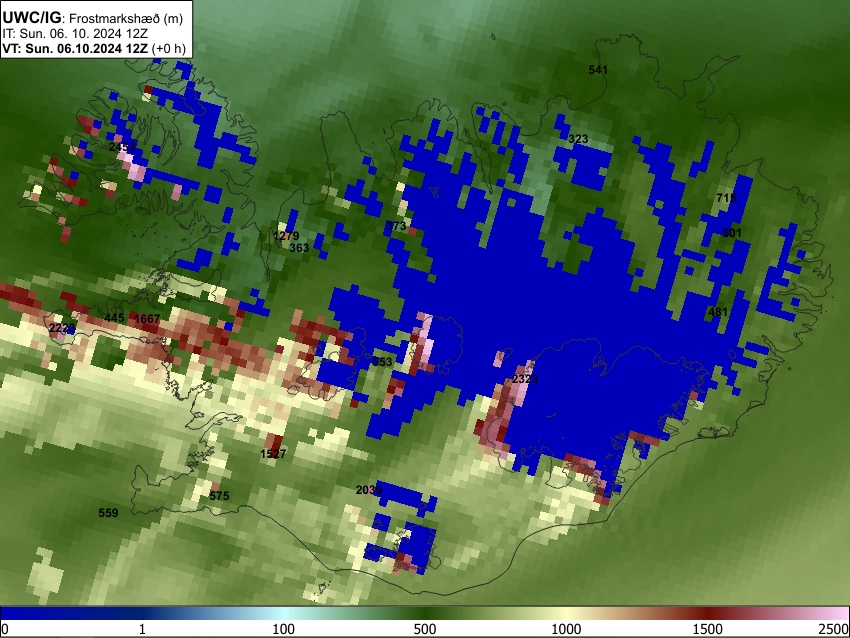Click the 0 tick on the color scale
The height and width of the screenshot is (638, 850).
pos(5,629)
